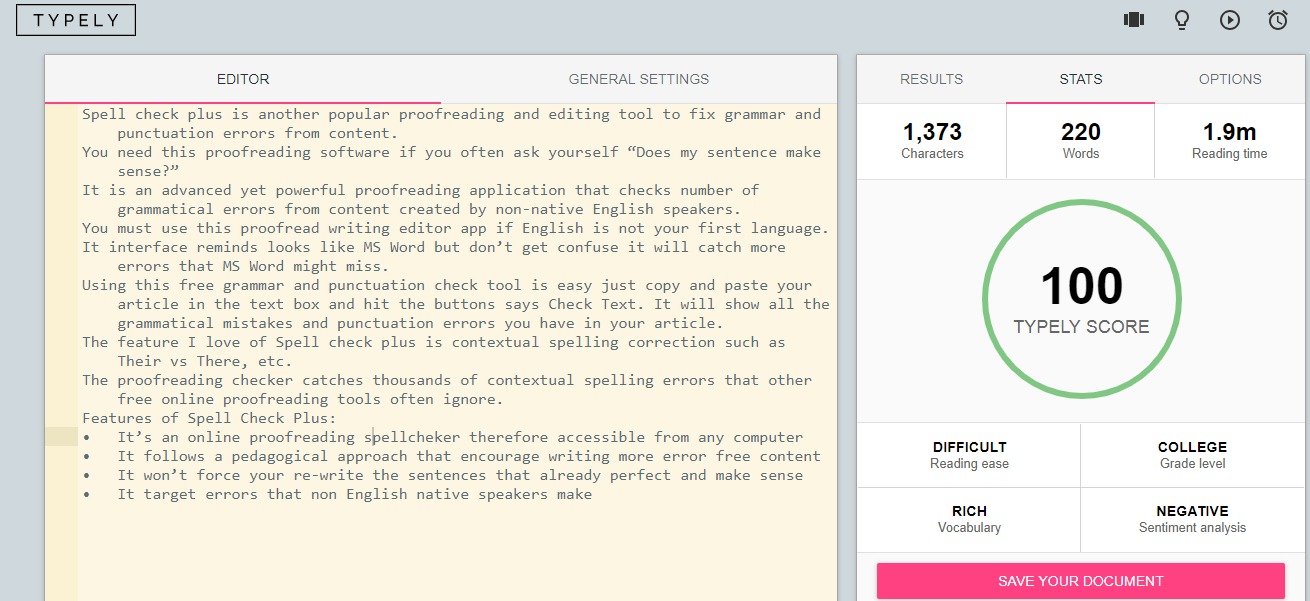Click the College Grade level cell
This screenshot has height=601, width=1310.
click(x=1192, y=455)
